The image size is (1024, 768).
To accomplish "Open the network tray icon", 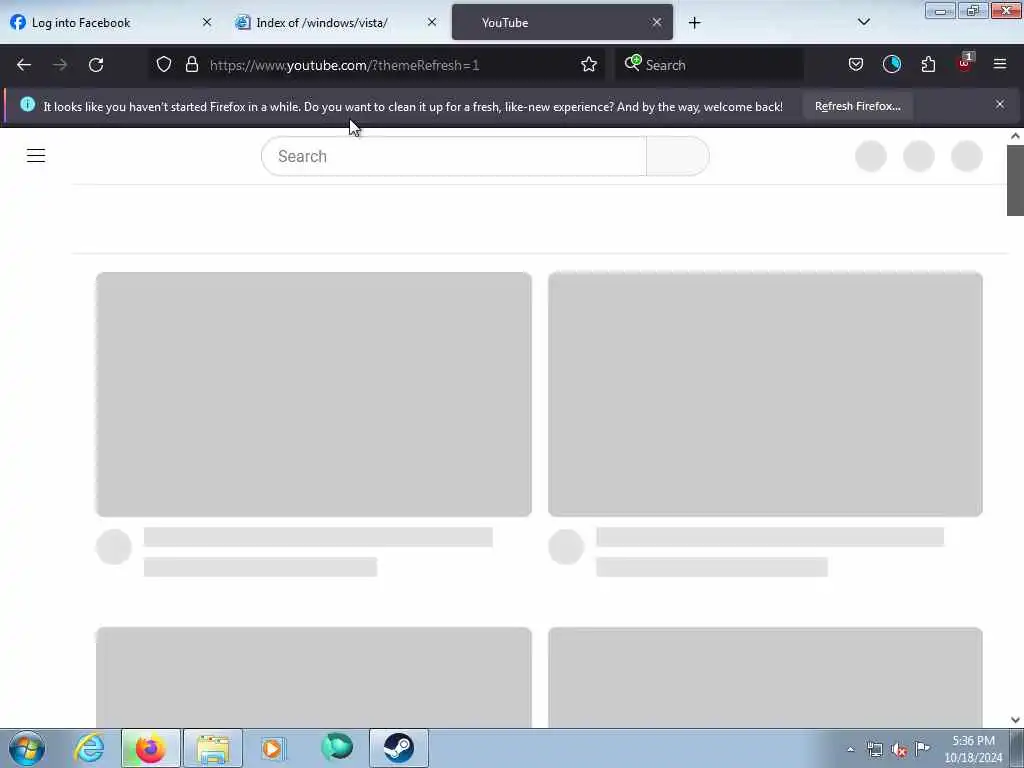I will point(874,749).
